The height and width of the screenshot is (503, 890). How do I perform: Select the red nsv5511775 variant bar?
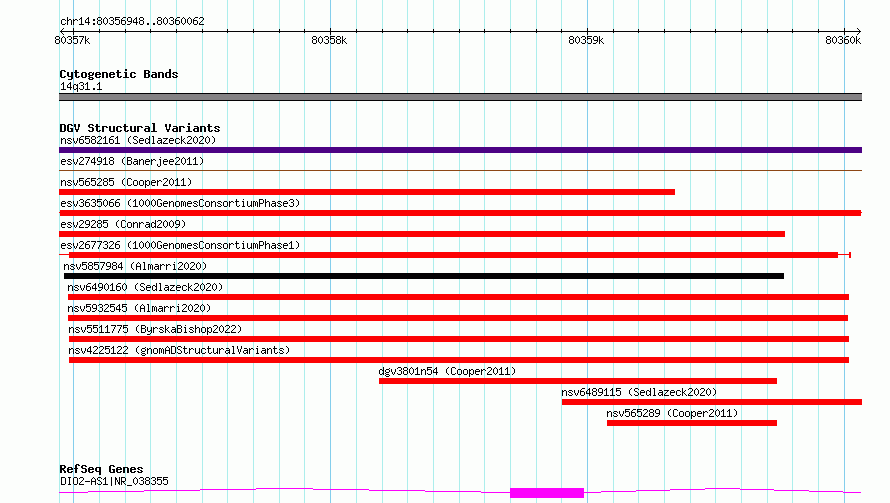pyautogui.click(x=459, y=339)
